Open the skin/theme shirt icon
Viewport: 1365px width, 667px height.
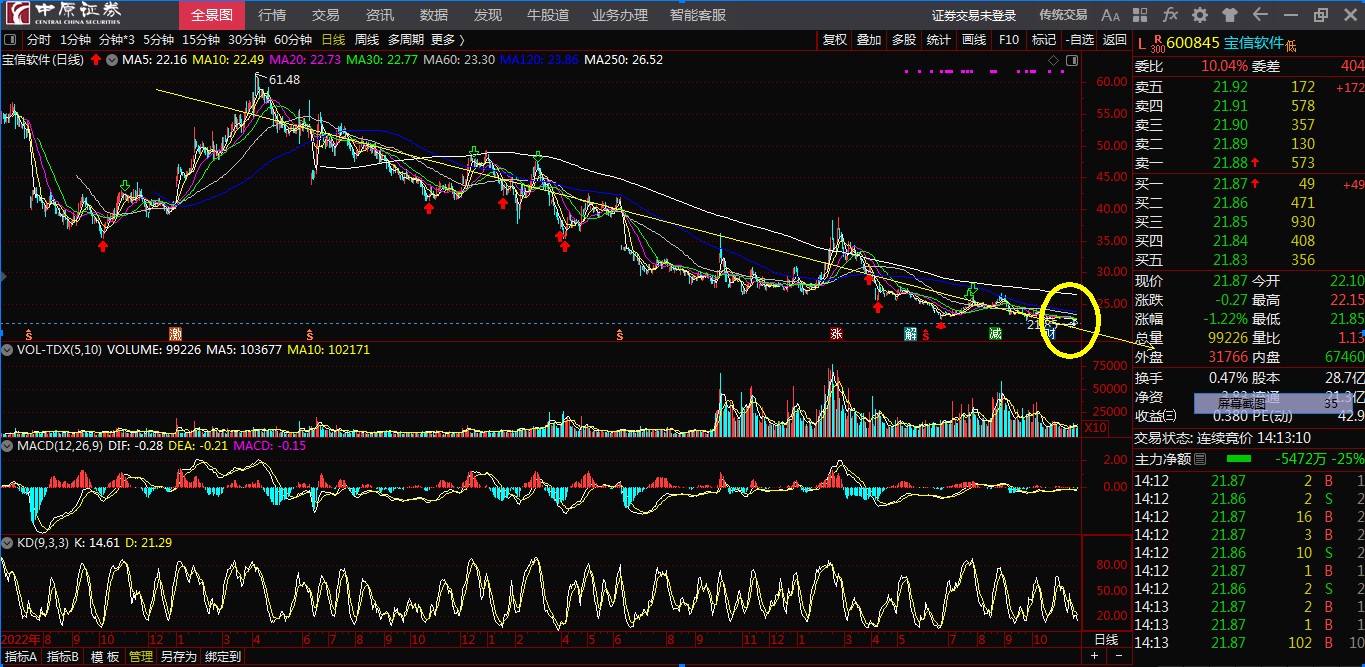(1230, 15)
